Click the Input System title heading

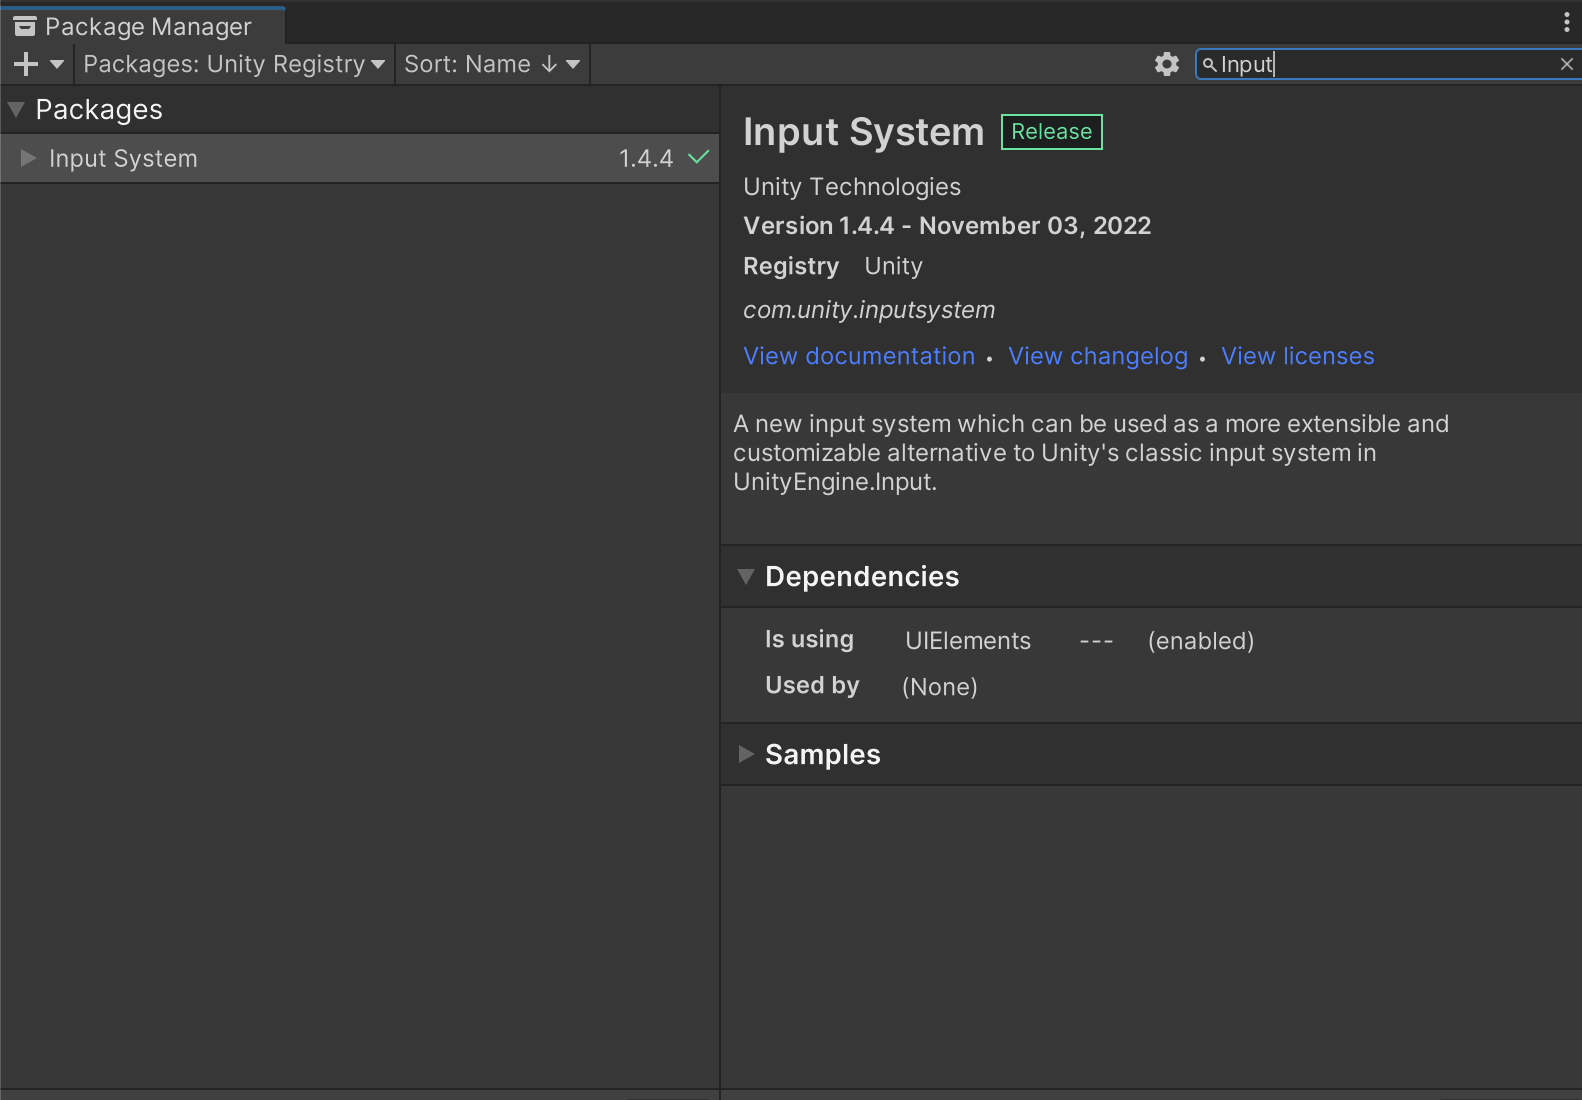pos(864,132)
